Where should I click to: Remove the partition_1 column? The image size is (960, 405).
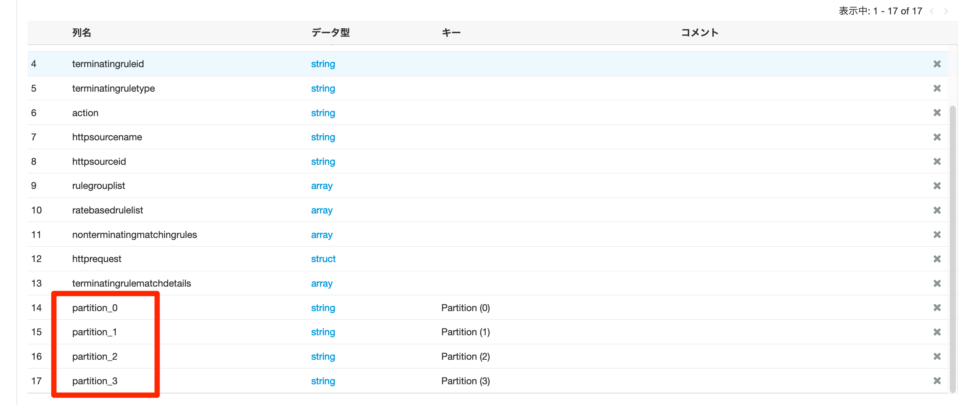click(x=937, y=332)
